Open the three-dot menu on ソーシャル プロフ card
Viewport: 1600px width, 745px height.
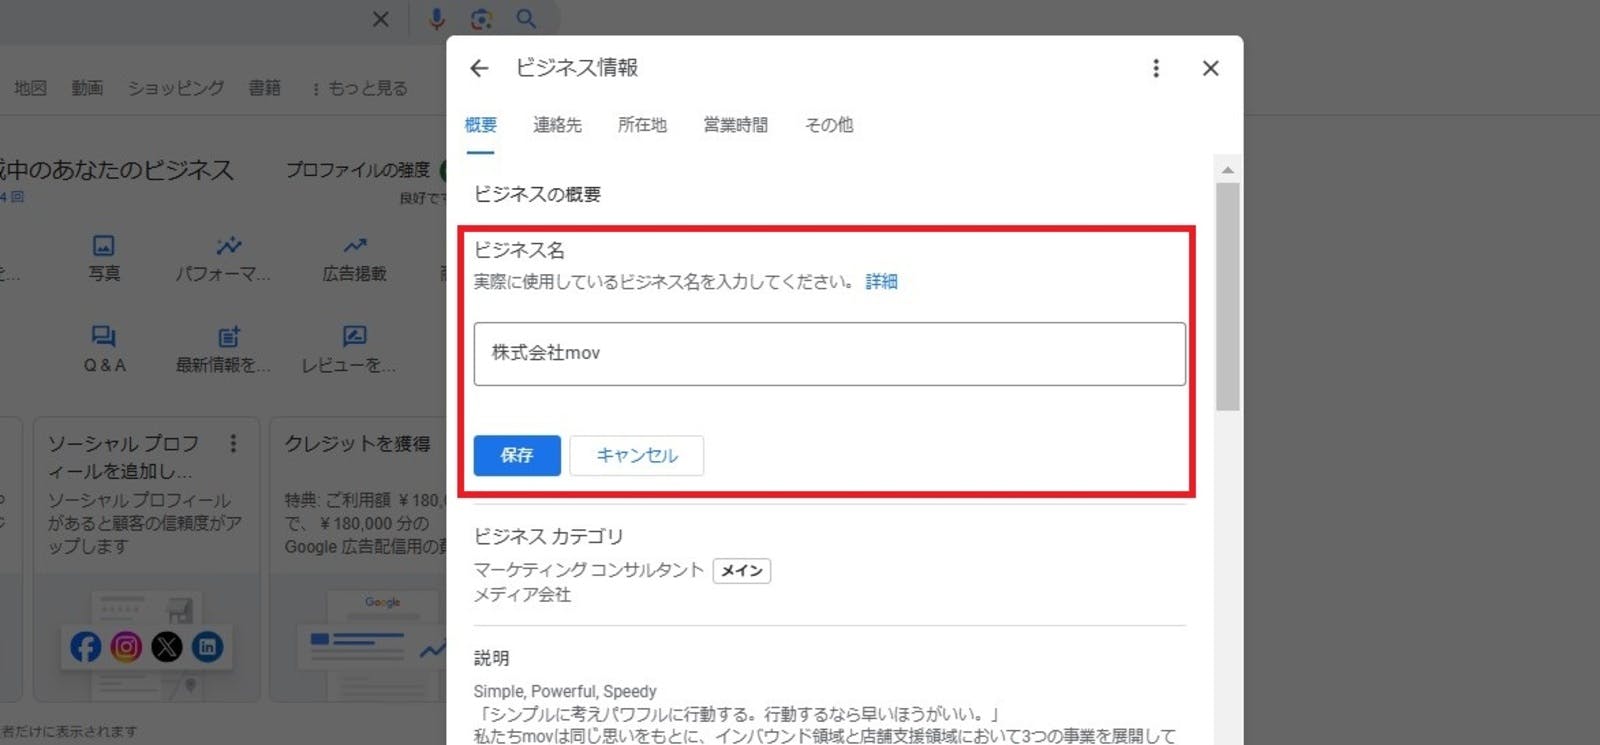[233, 443]
